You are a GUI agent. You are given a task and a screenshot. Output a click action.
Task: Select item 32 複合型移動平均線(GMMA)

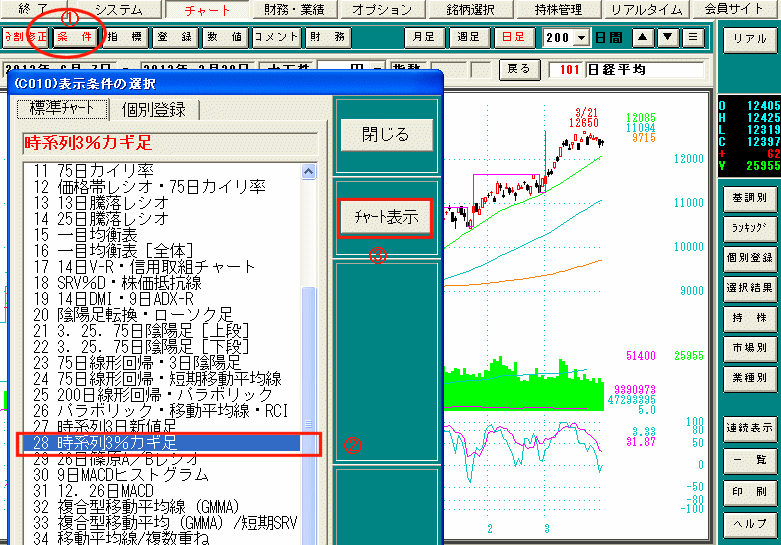(162, 507)
